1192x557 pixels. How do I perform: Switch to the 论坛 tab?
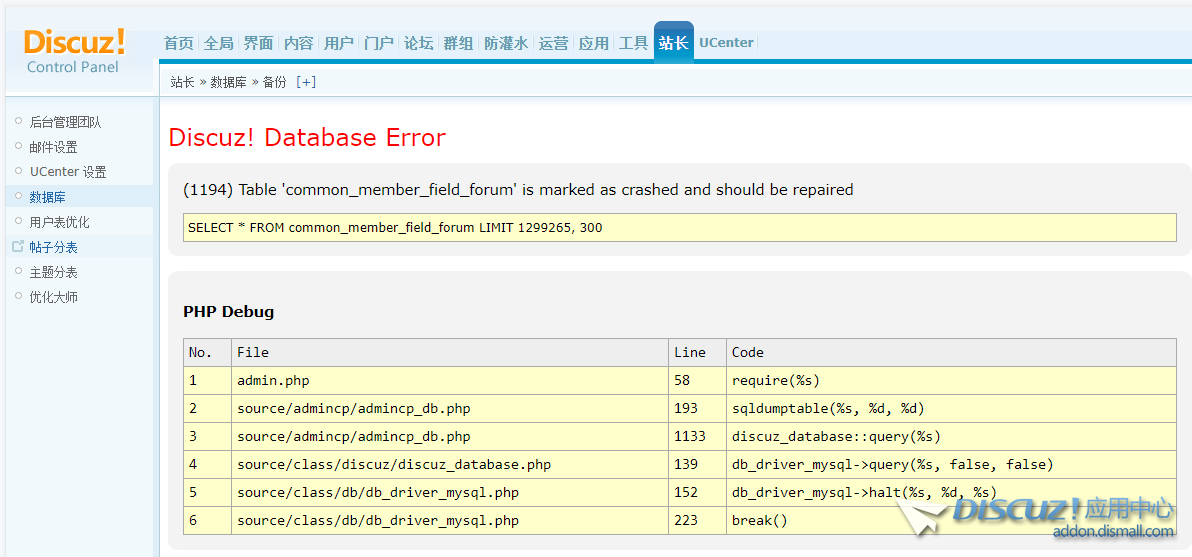(418, 43)
